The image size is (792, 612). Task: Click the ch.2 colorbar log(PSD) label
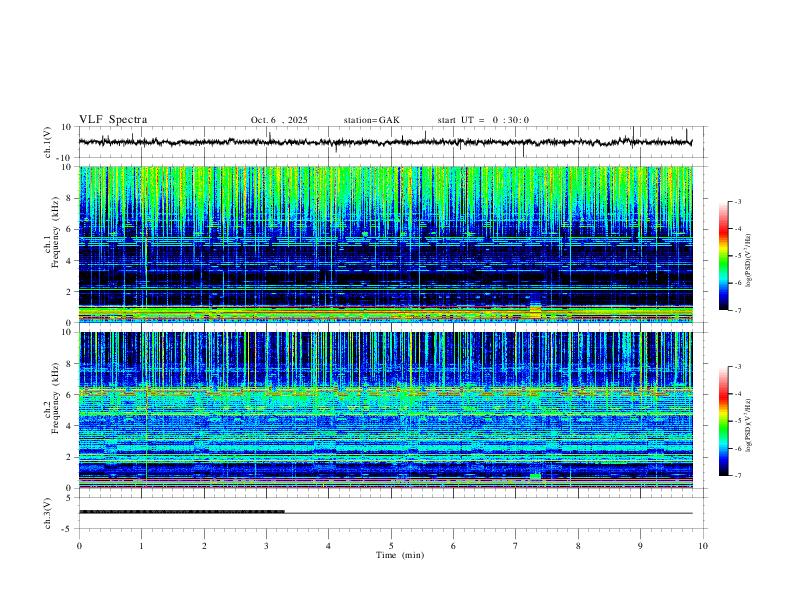click(749, 426)
